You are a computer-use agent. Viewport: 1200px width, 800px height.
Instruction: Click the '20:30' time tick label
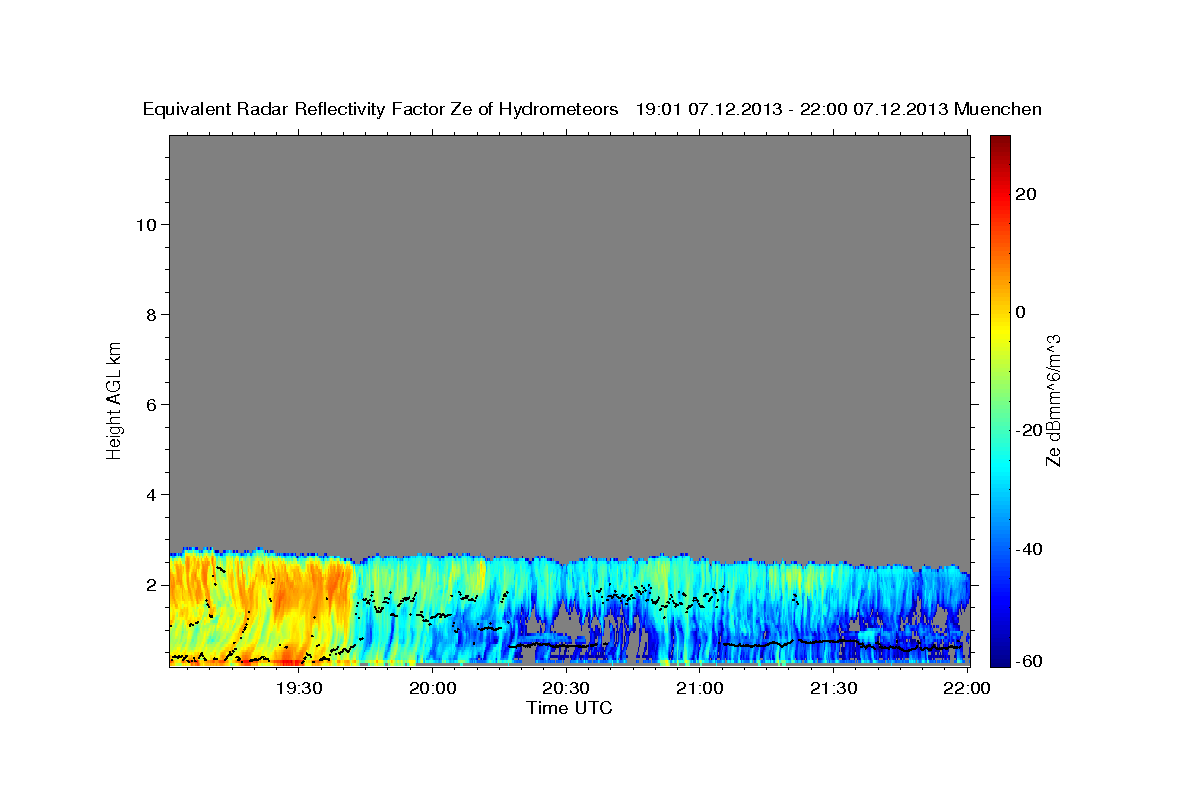[x=566, y=688]
